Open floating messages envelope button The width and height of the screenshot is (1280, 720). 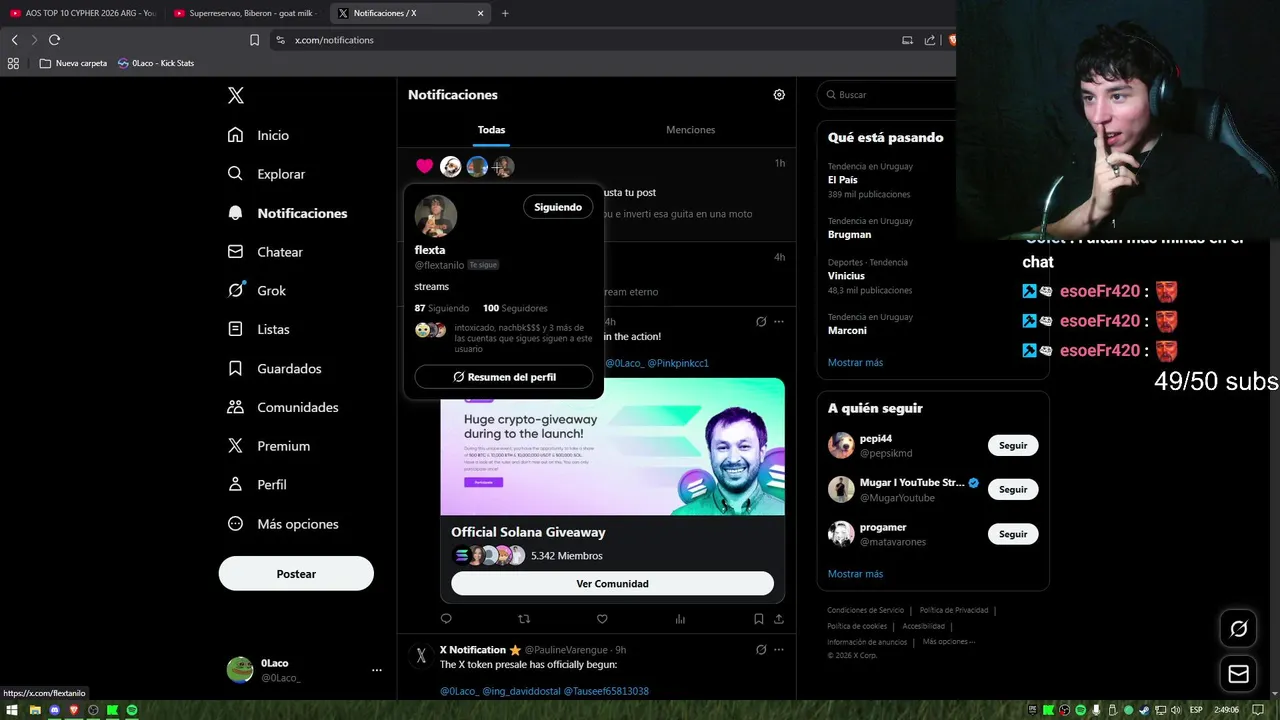point(1238,674)
